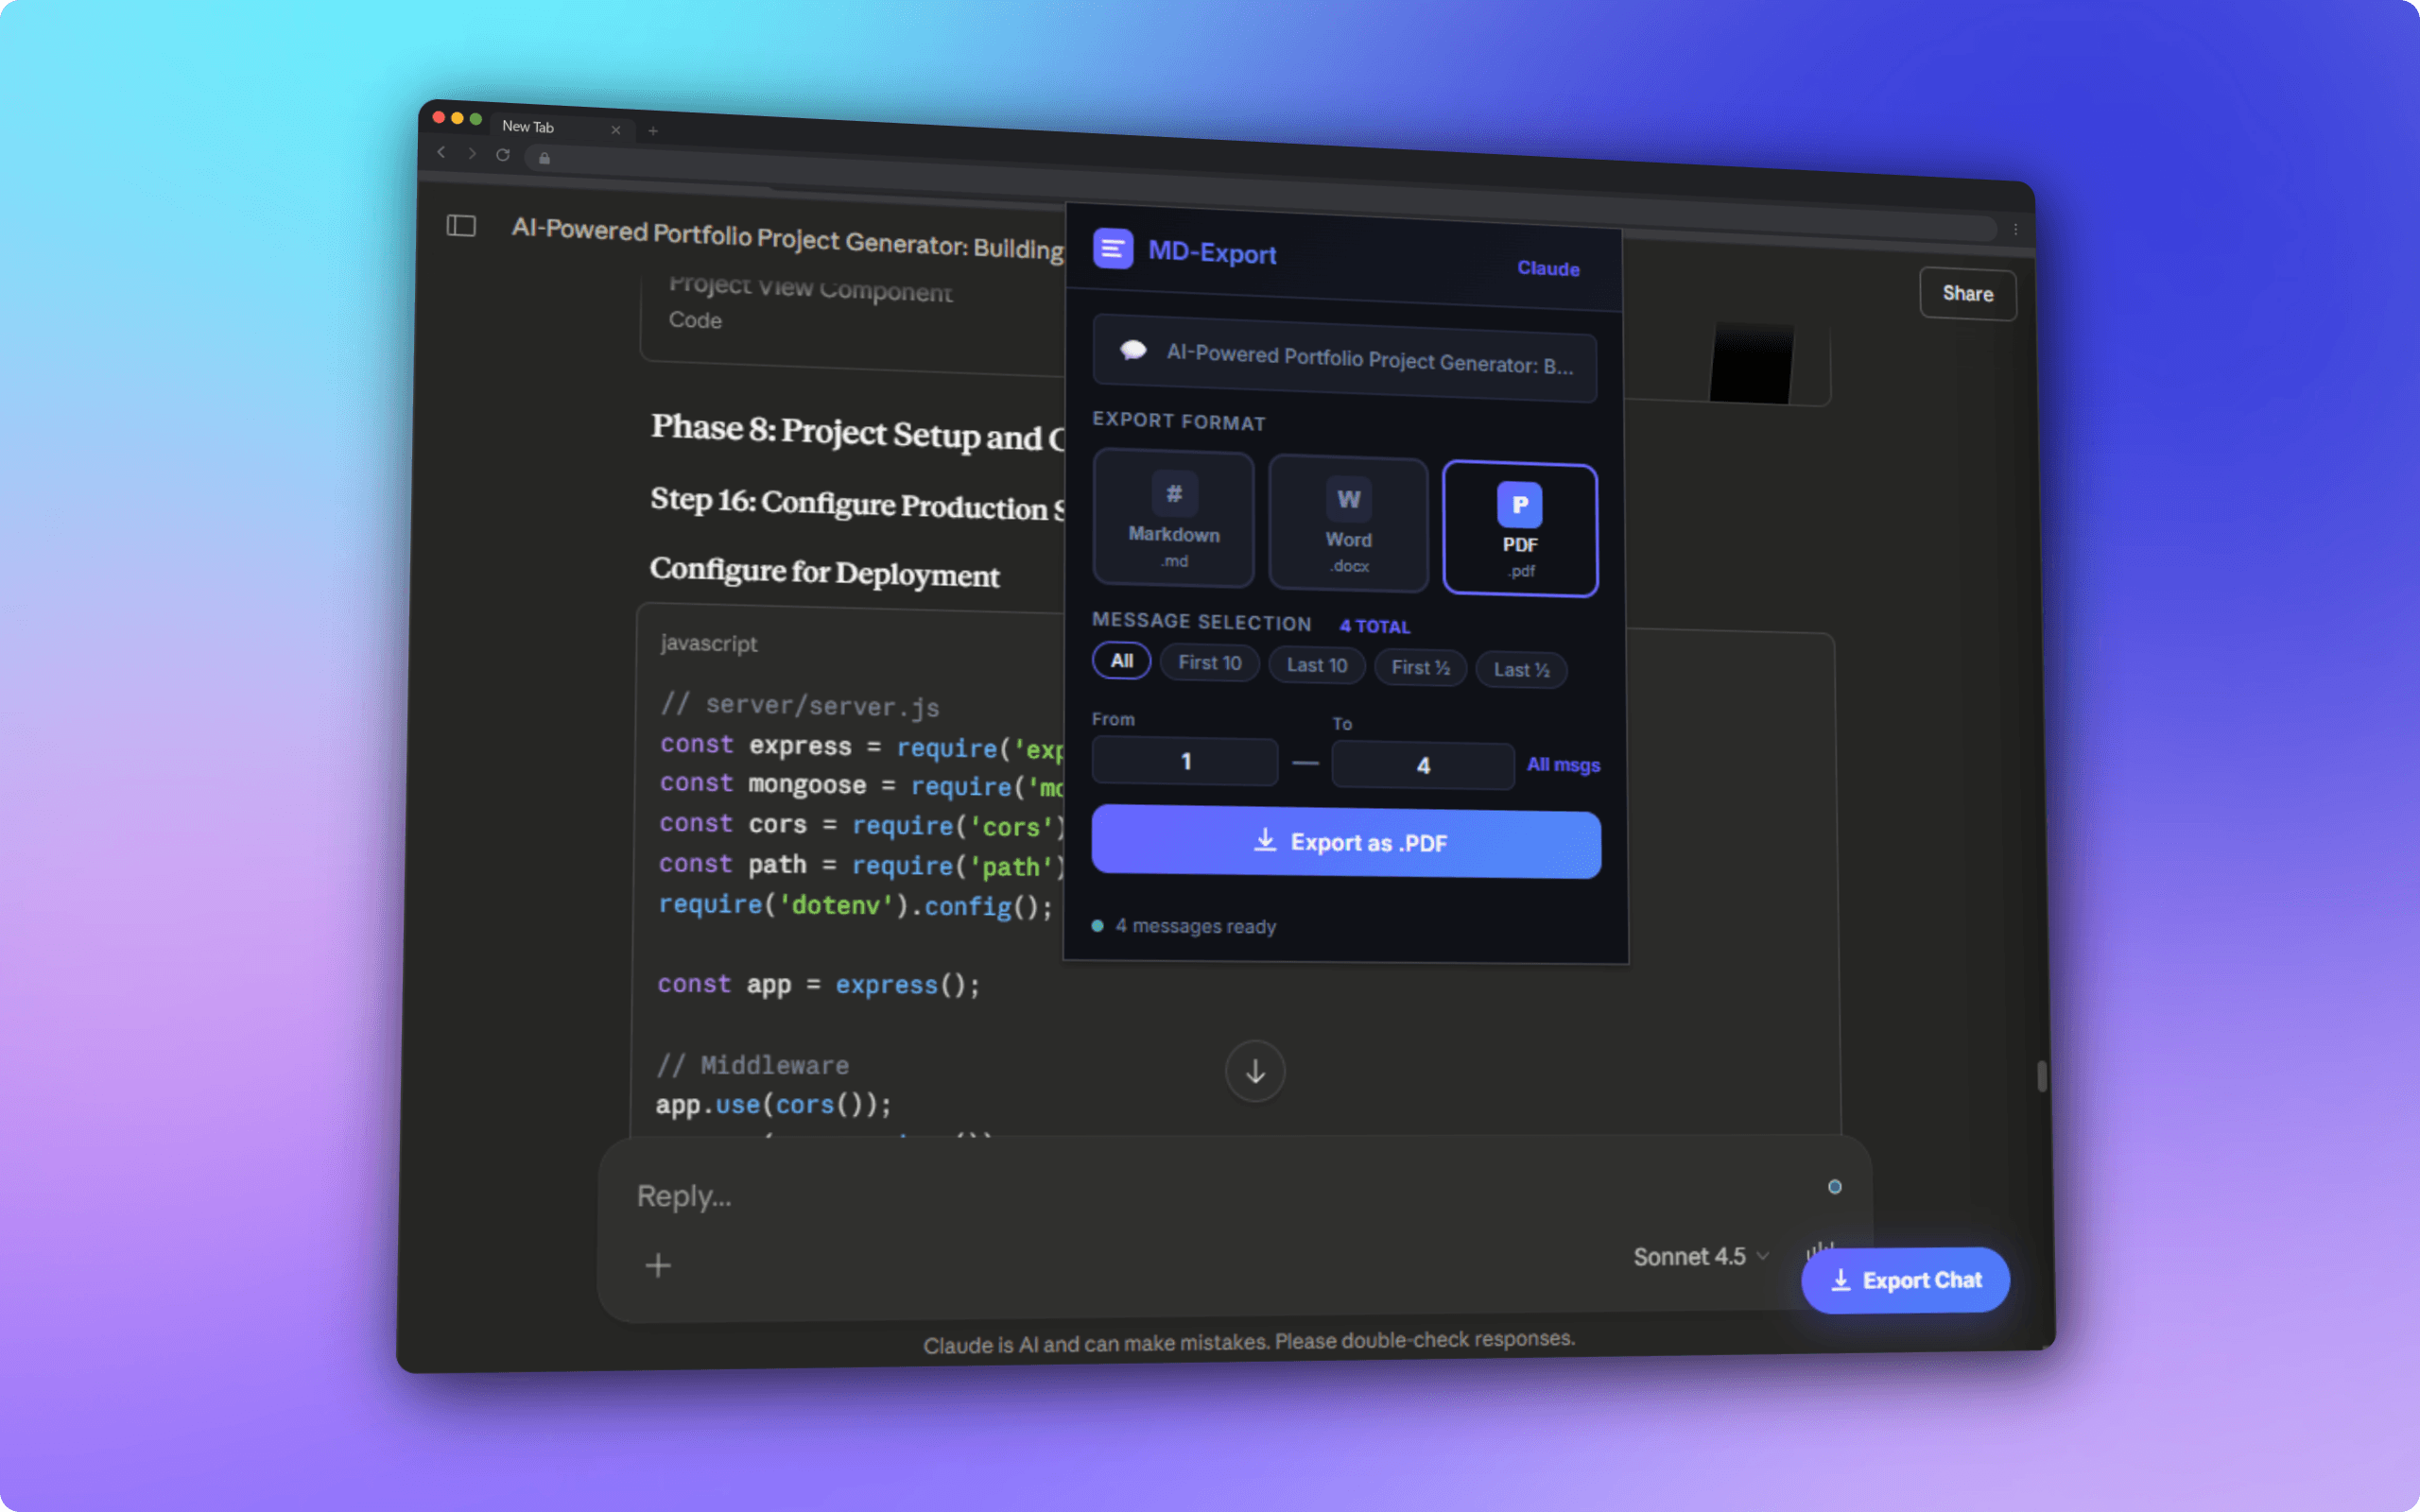
Task: Open the Sonnet 4.5 model dropdown
Action: [1701, 1257]
